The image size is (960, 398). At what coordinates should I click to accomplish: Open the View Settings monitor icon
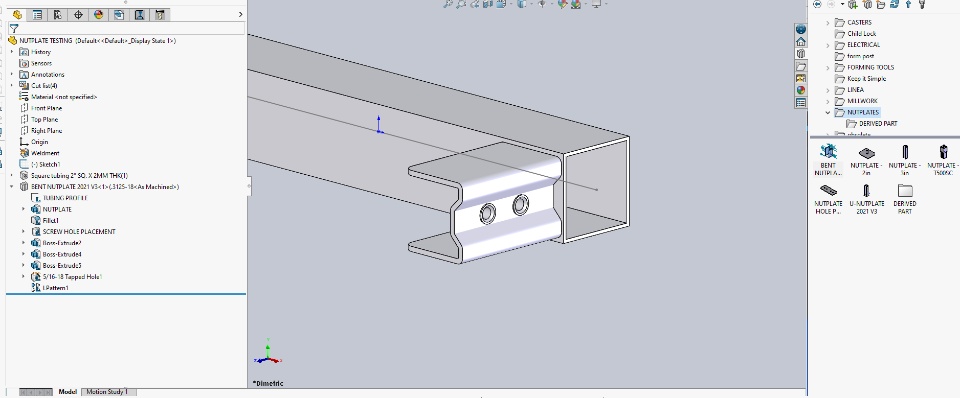[x=596, y=4]
